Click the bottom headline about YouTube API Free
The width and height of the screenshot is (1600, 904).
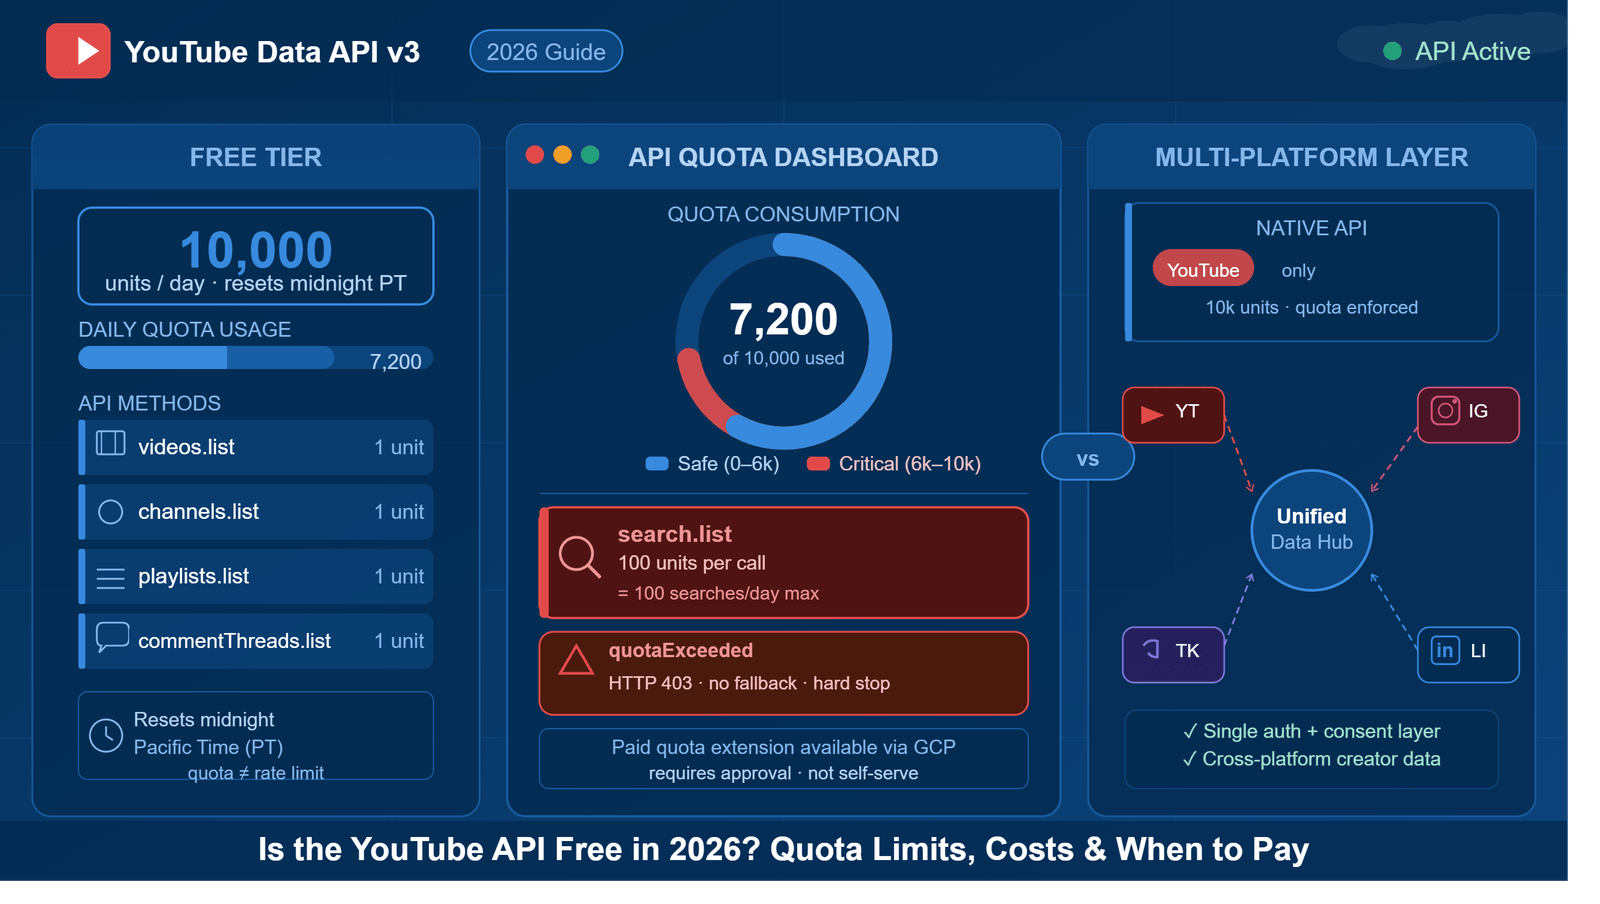[783, 849]
